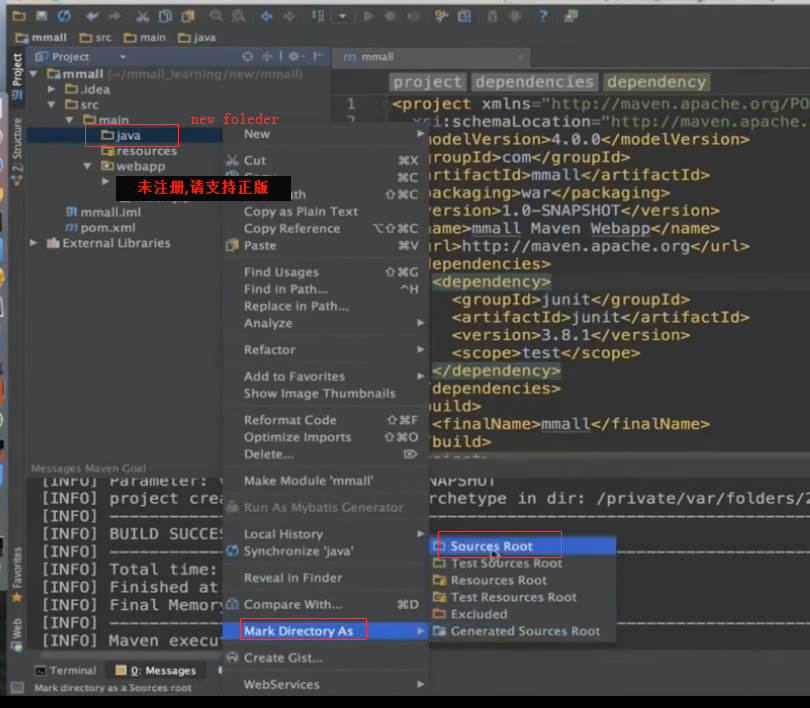The width and height of the screenshot is (810, 708).
Task: Click the Synchronize toolbar icon
Action: 64,16
